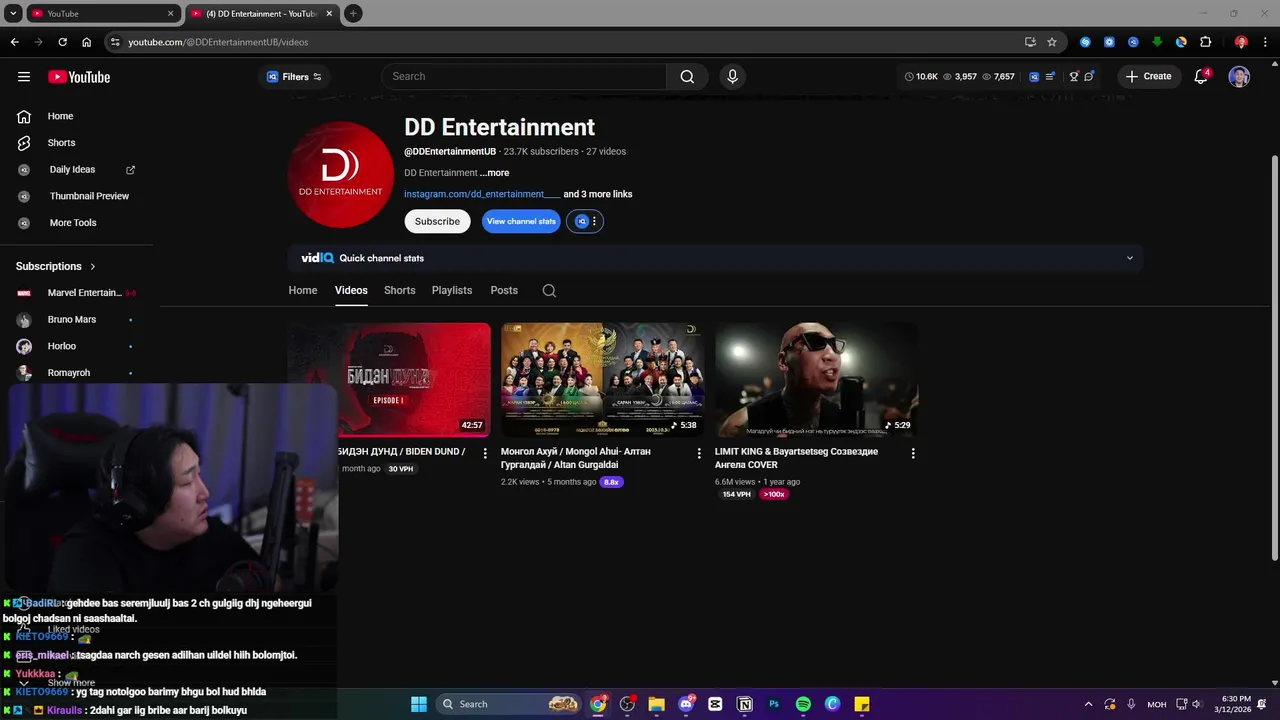
Task: Switch to the Shorts channel tab
Action: point(399,290)
